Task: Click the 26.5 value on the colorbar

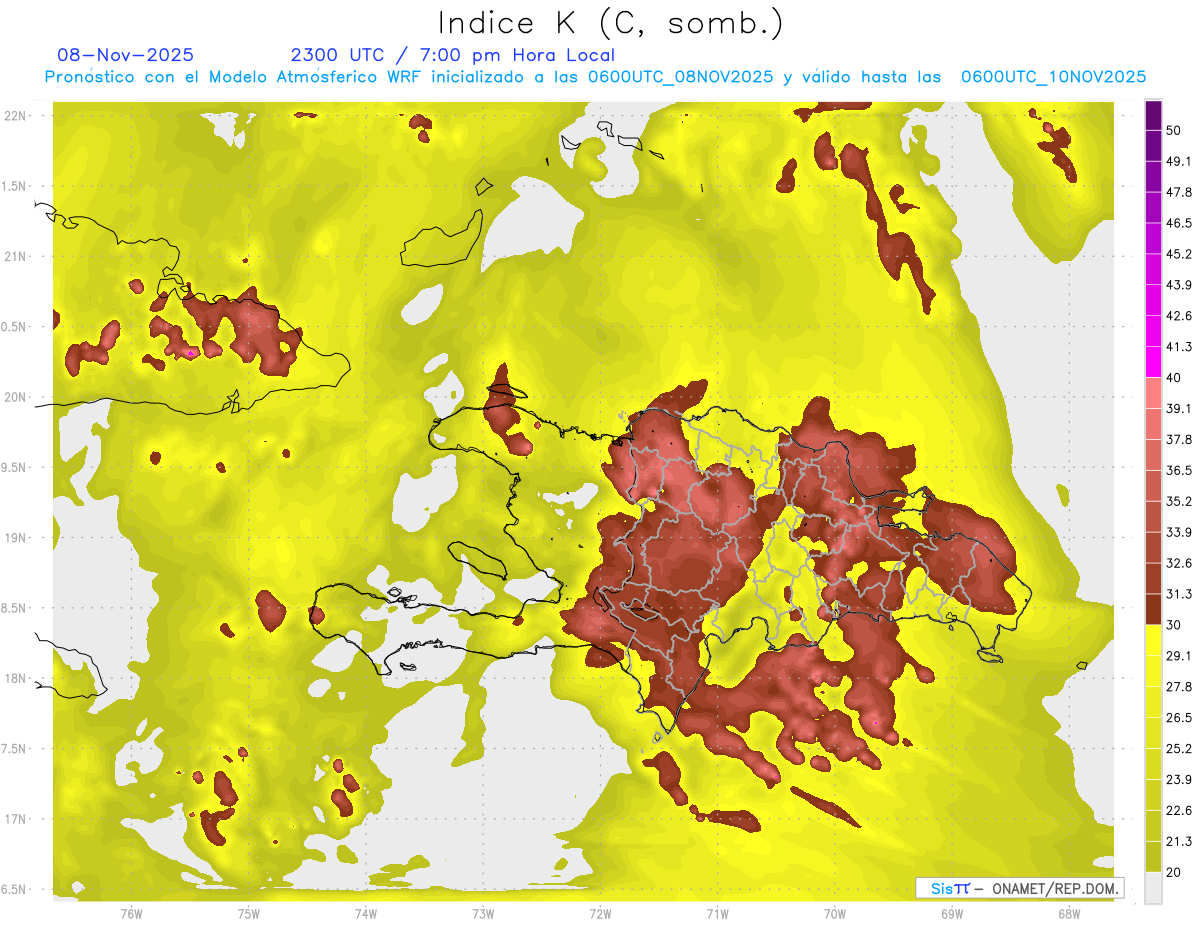Action: tap(1179, 718)
